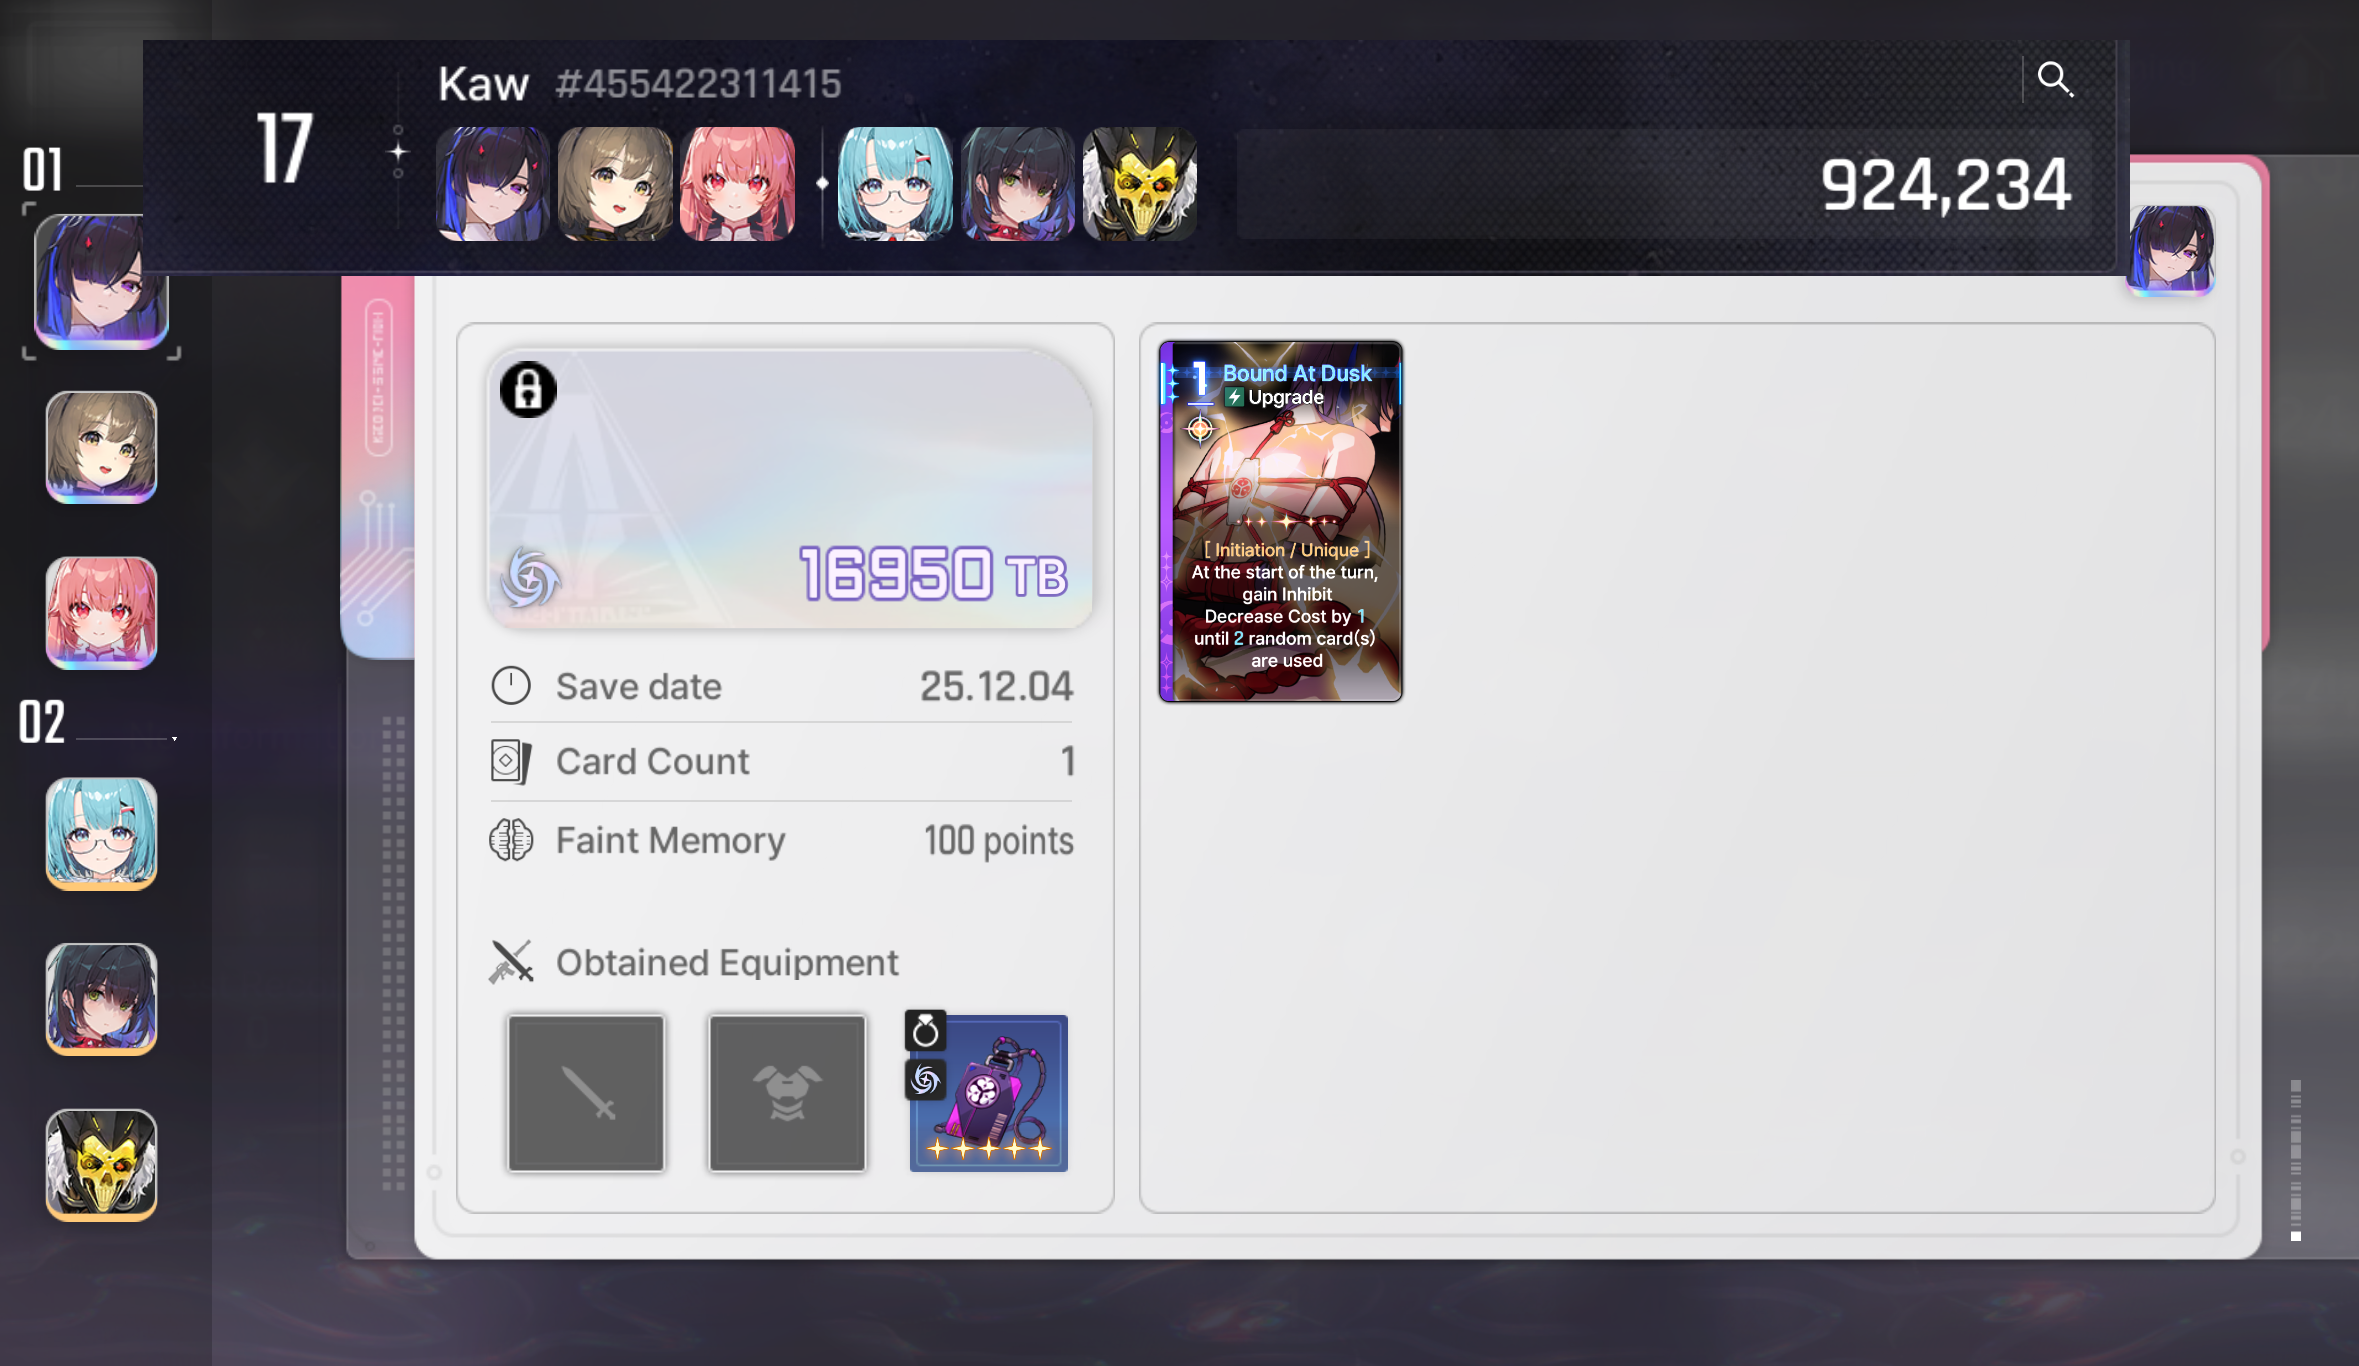Click the brown-haired portrait in the top header

pyautogui.click(x=615, y=184)
